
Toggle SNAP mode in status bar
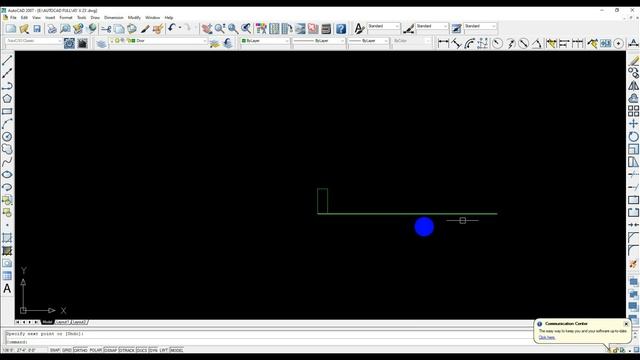pyautogui.click(x=55, y=350)
